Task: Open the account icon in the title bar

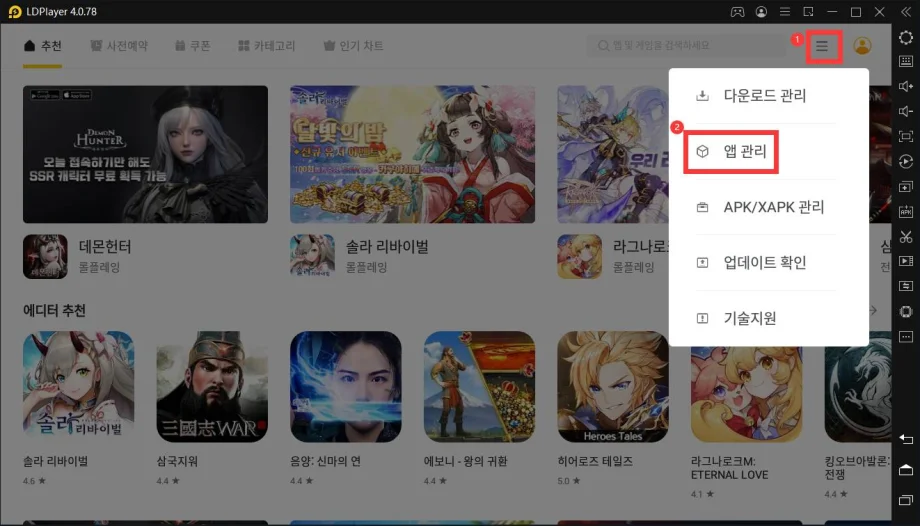Action: pyautogui.click(x=762, y=12)
